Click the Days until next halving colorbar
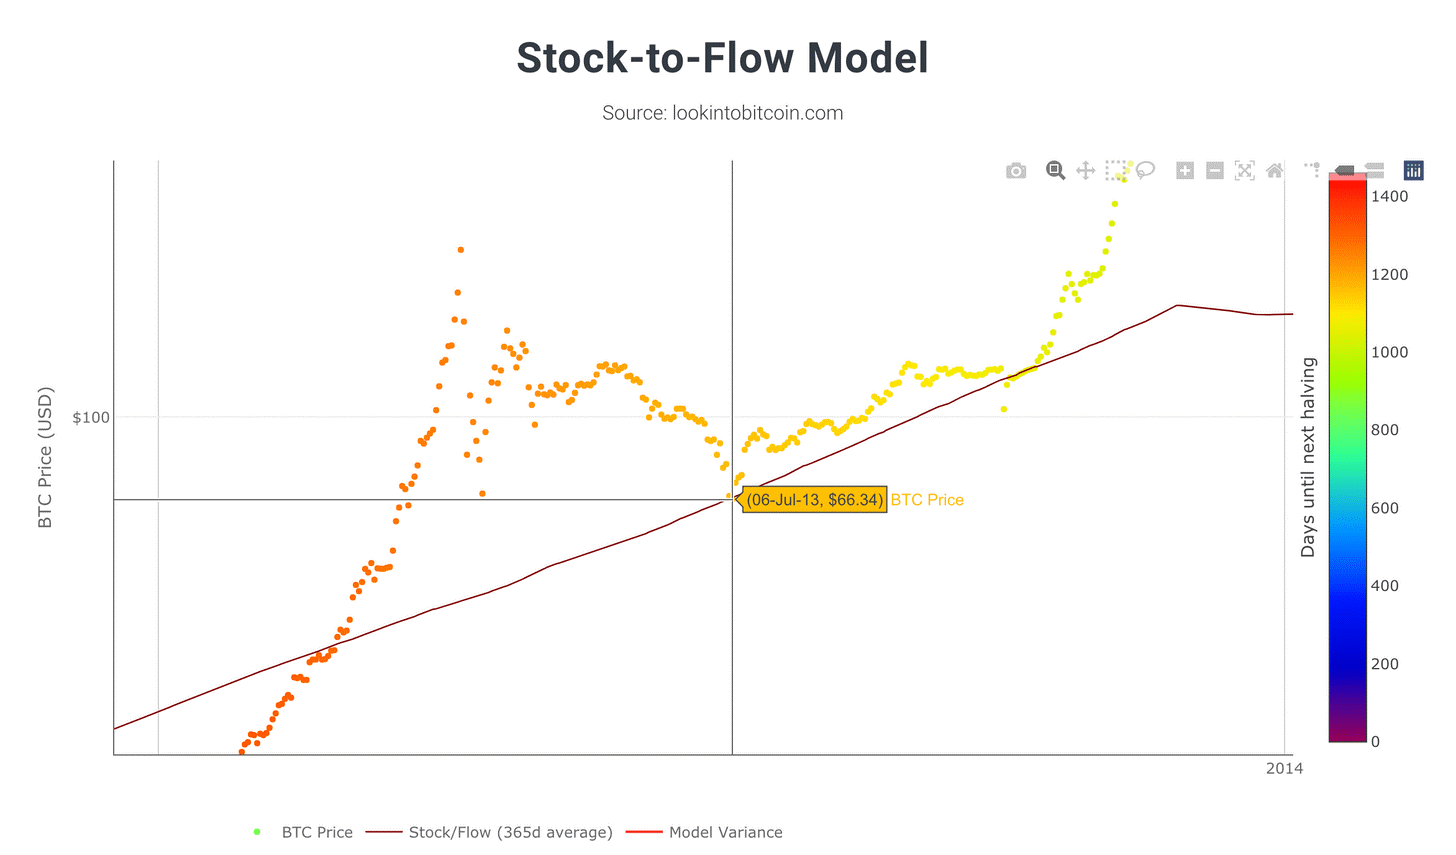Image resolution: width=1456 pixels, height=855 pixels. [x=1348, y=461]
